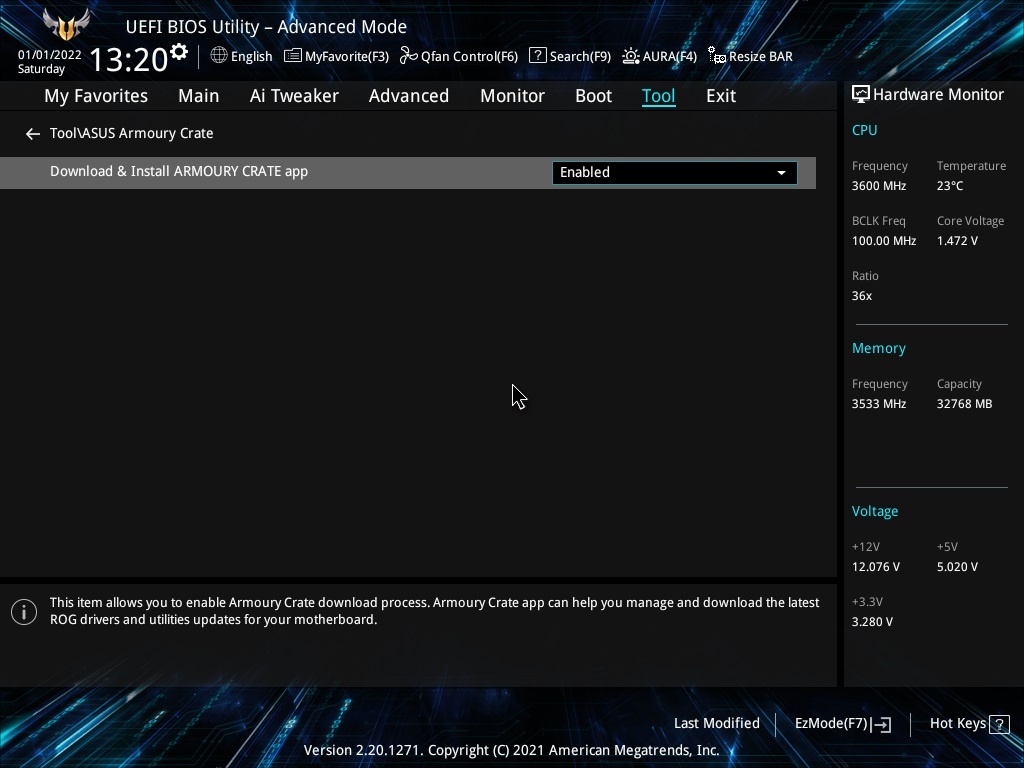Click the Qfan Control fan icon
The width and height of the screenshot is (1024, 768).
point(409,56)
